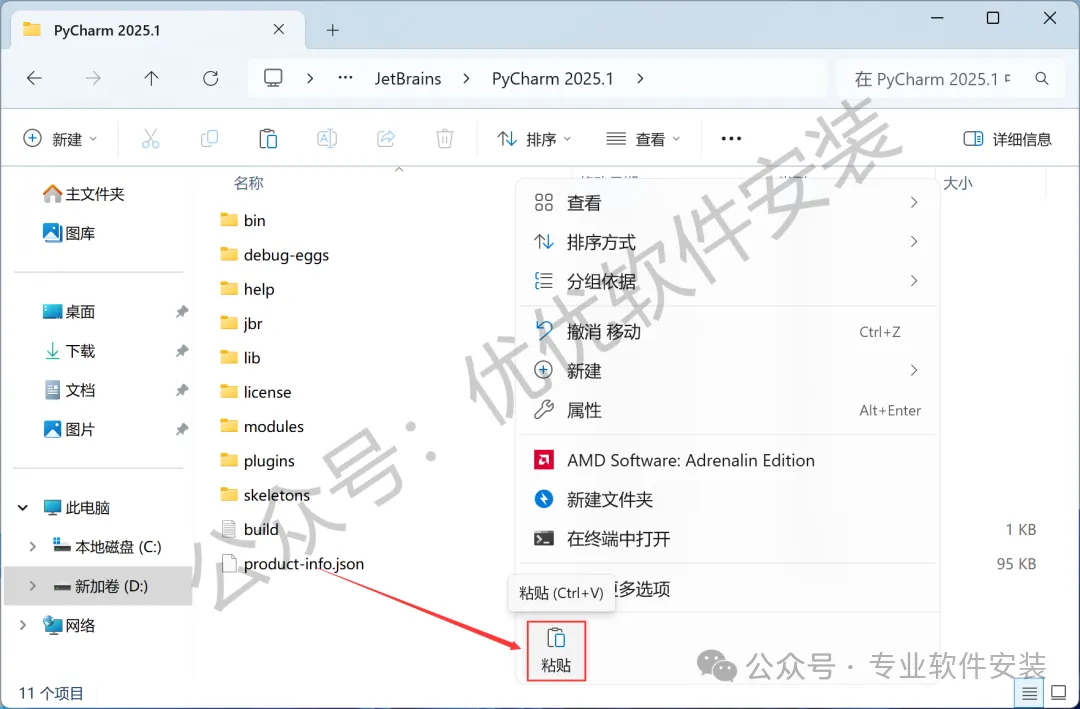This screenshot has height=709, width=1080.
Task: Click the Size column header
Action: (957, 183)
